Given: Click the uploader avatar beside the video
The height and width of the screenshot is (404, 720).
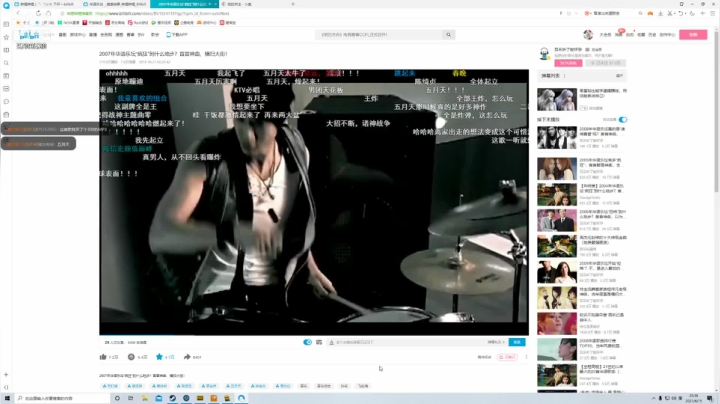Looking at the screenshot, I should point(544,53).
